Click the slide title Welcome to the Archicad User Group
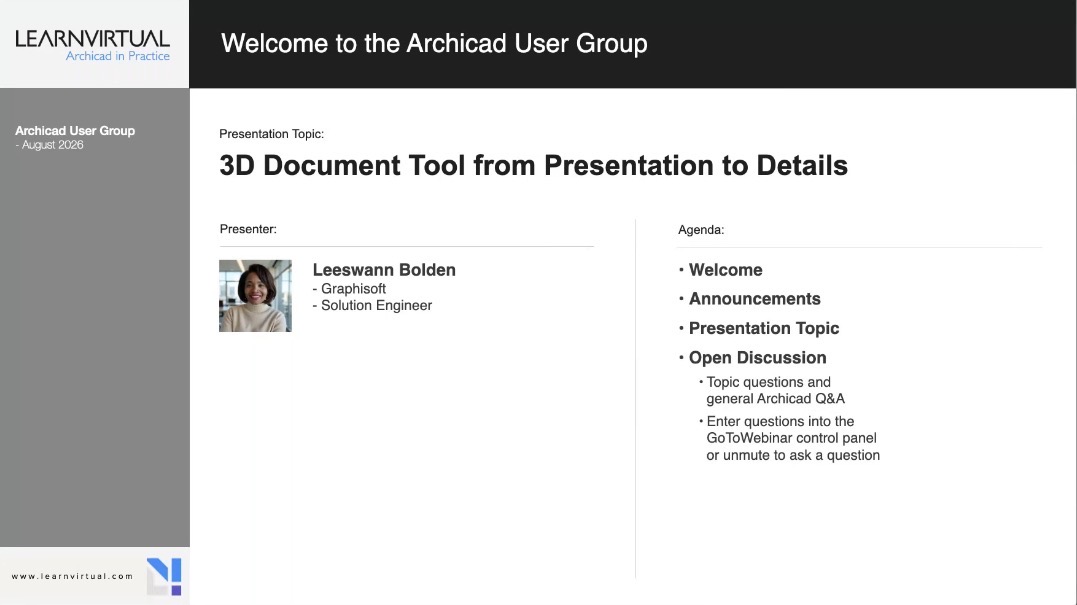This screenshot has width=1077, height=605. coord(434,43)
